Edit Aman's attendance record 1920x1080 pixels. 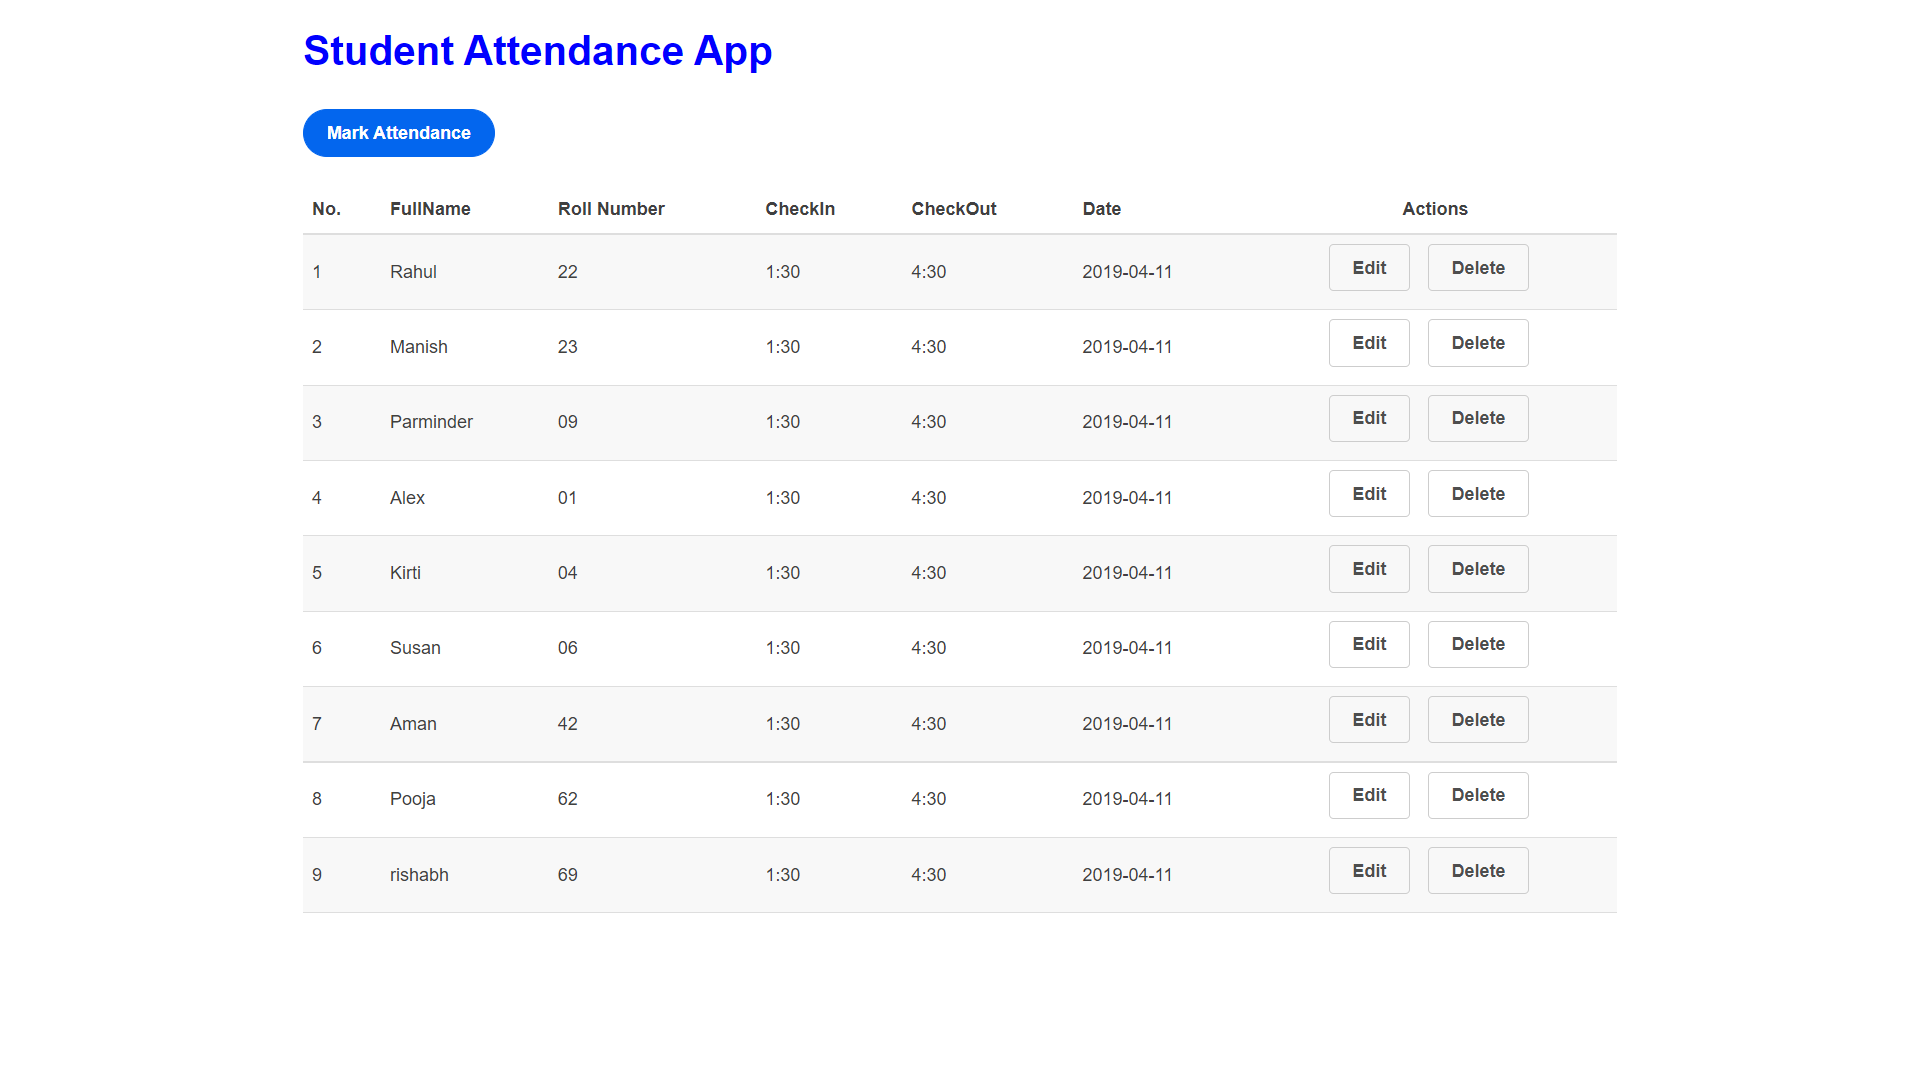(x=1368, y=719)
